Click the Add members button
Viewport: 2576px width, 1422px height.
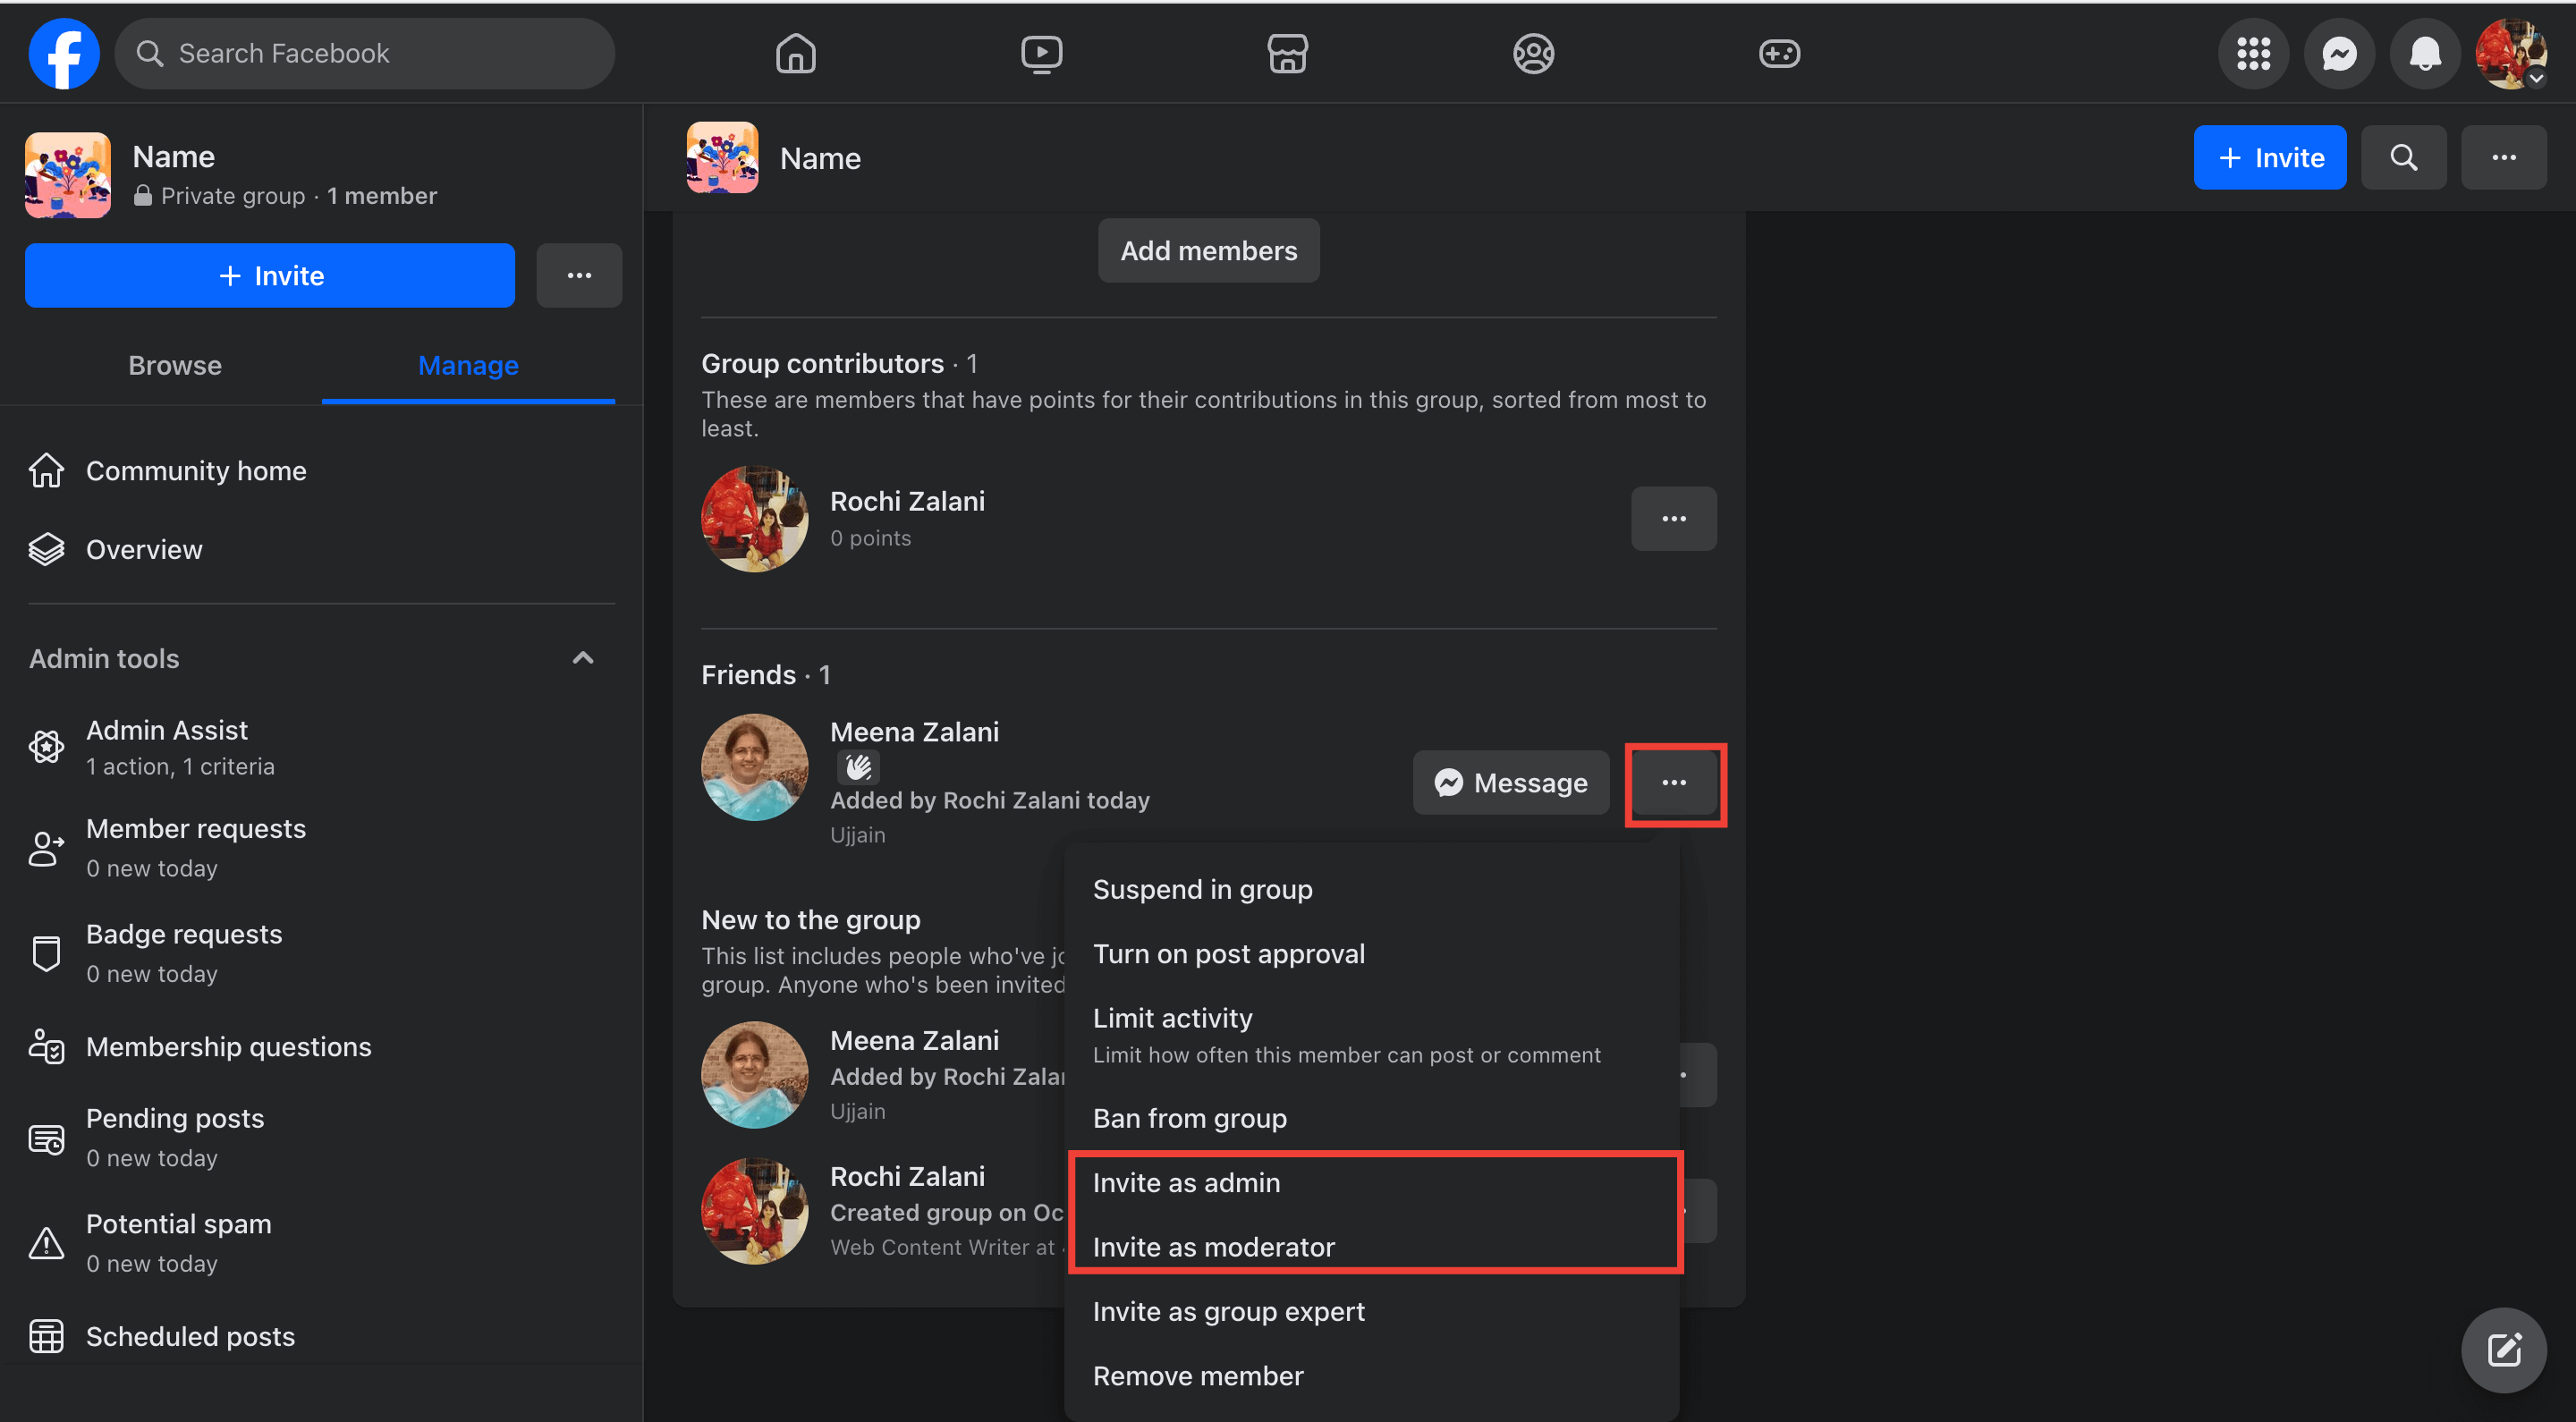1208,249
